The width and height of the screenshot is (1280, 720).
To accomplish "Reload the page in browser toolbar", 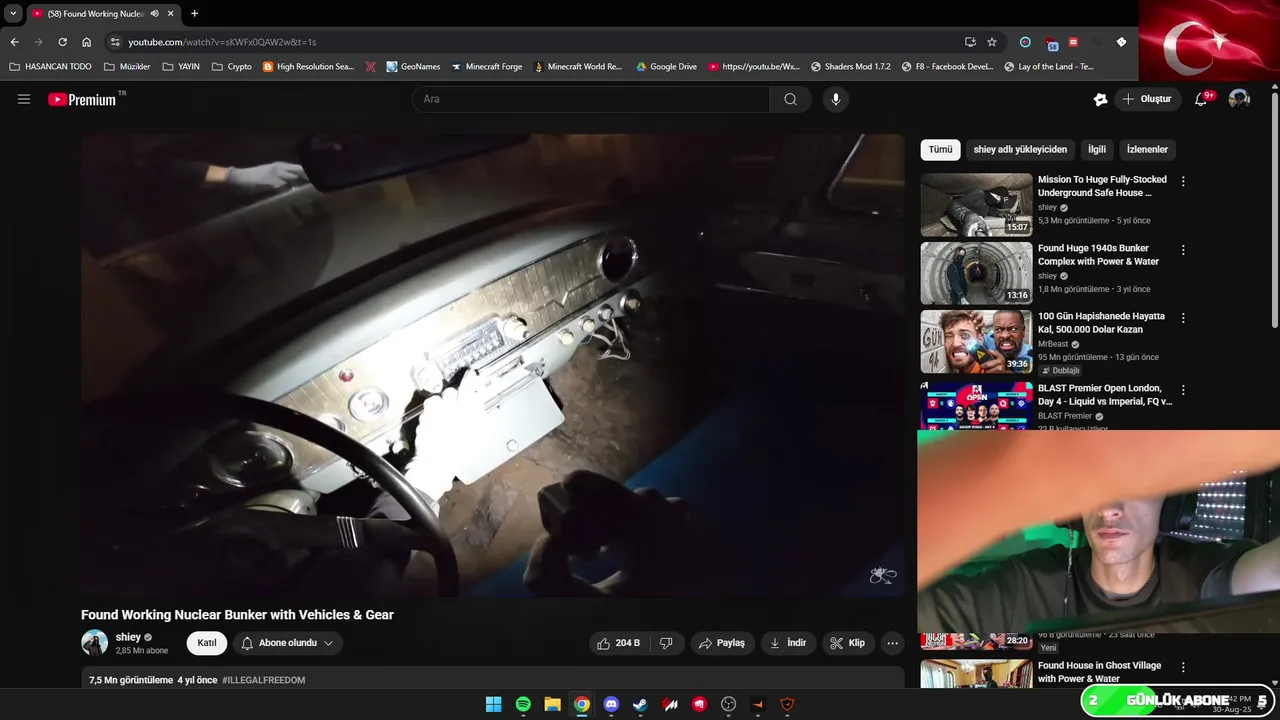I will 62,42.
